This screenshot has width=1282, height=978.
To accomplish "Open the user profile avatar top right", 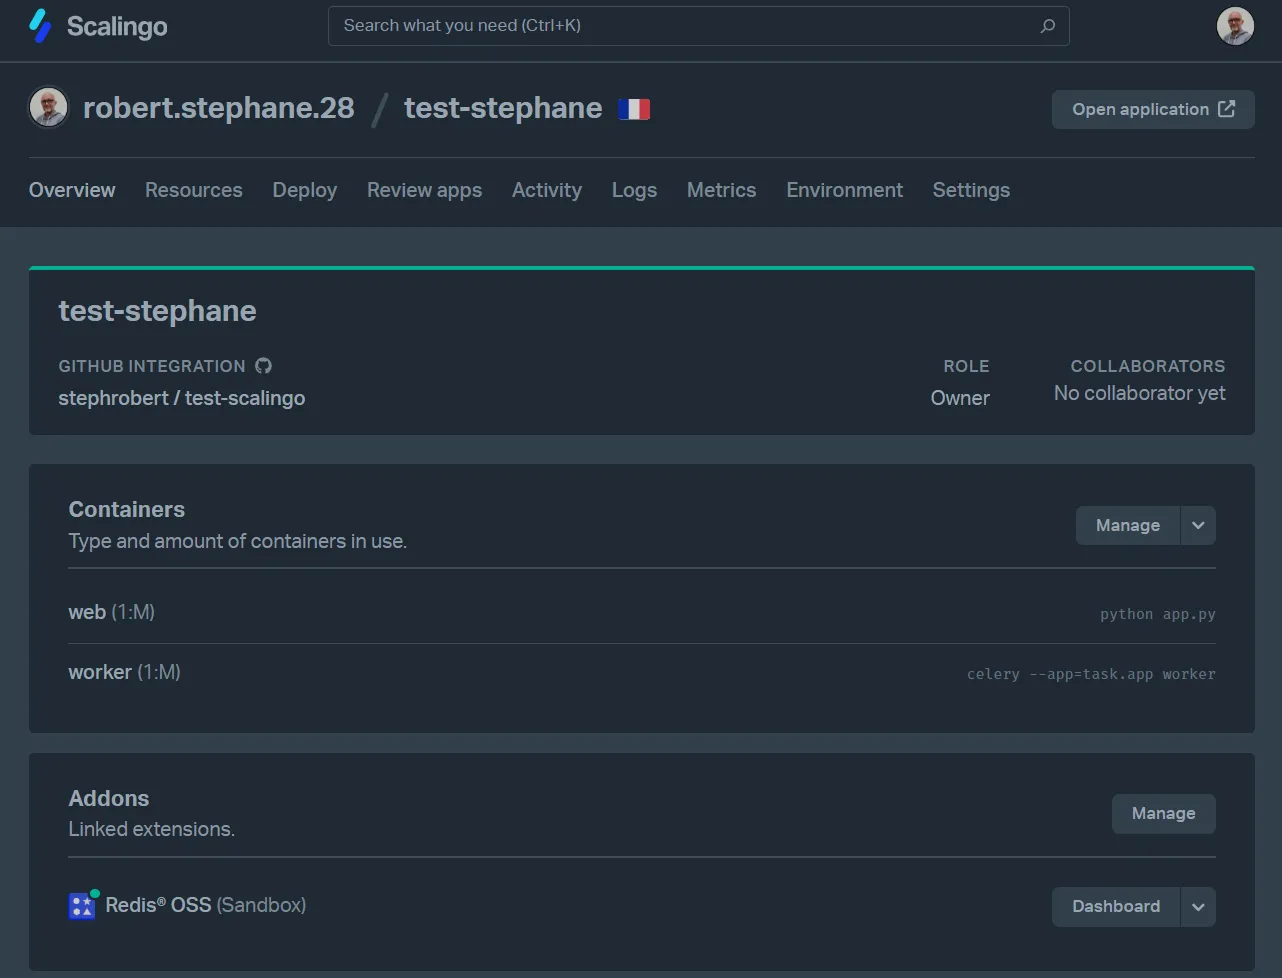I will (x=1235, y=25).
